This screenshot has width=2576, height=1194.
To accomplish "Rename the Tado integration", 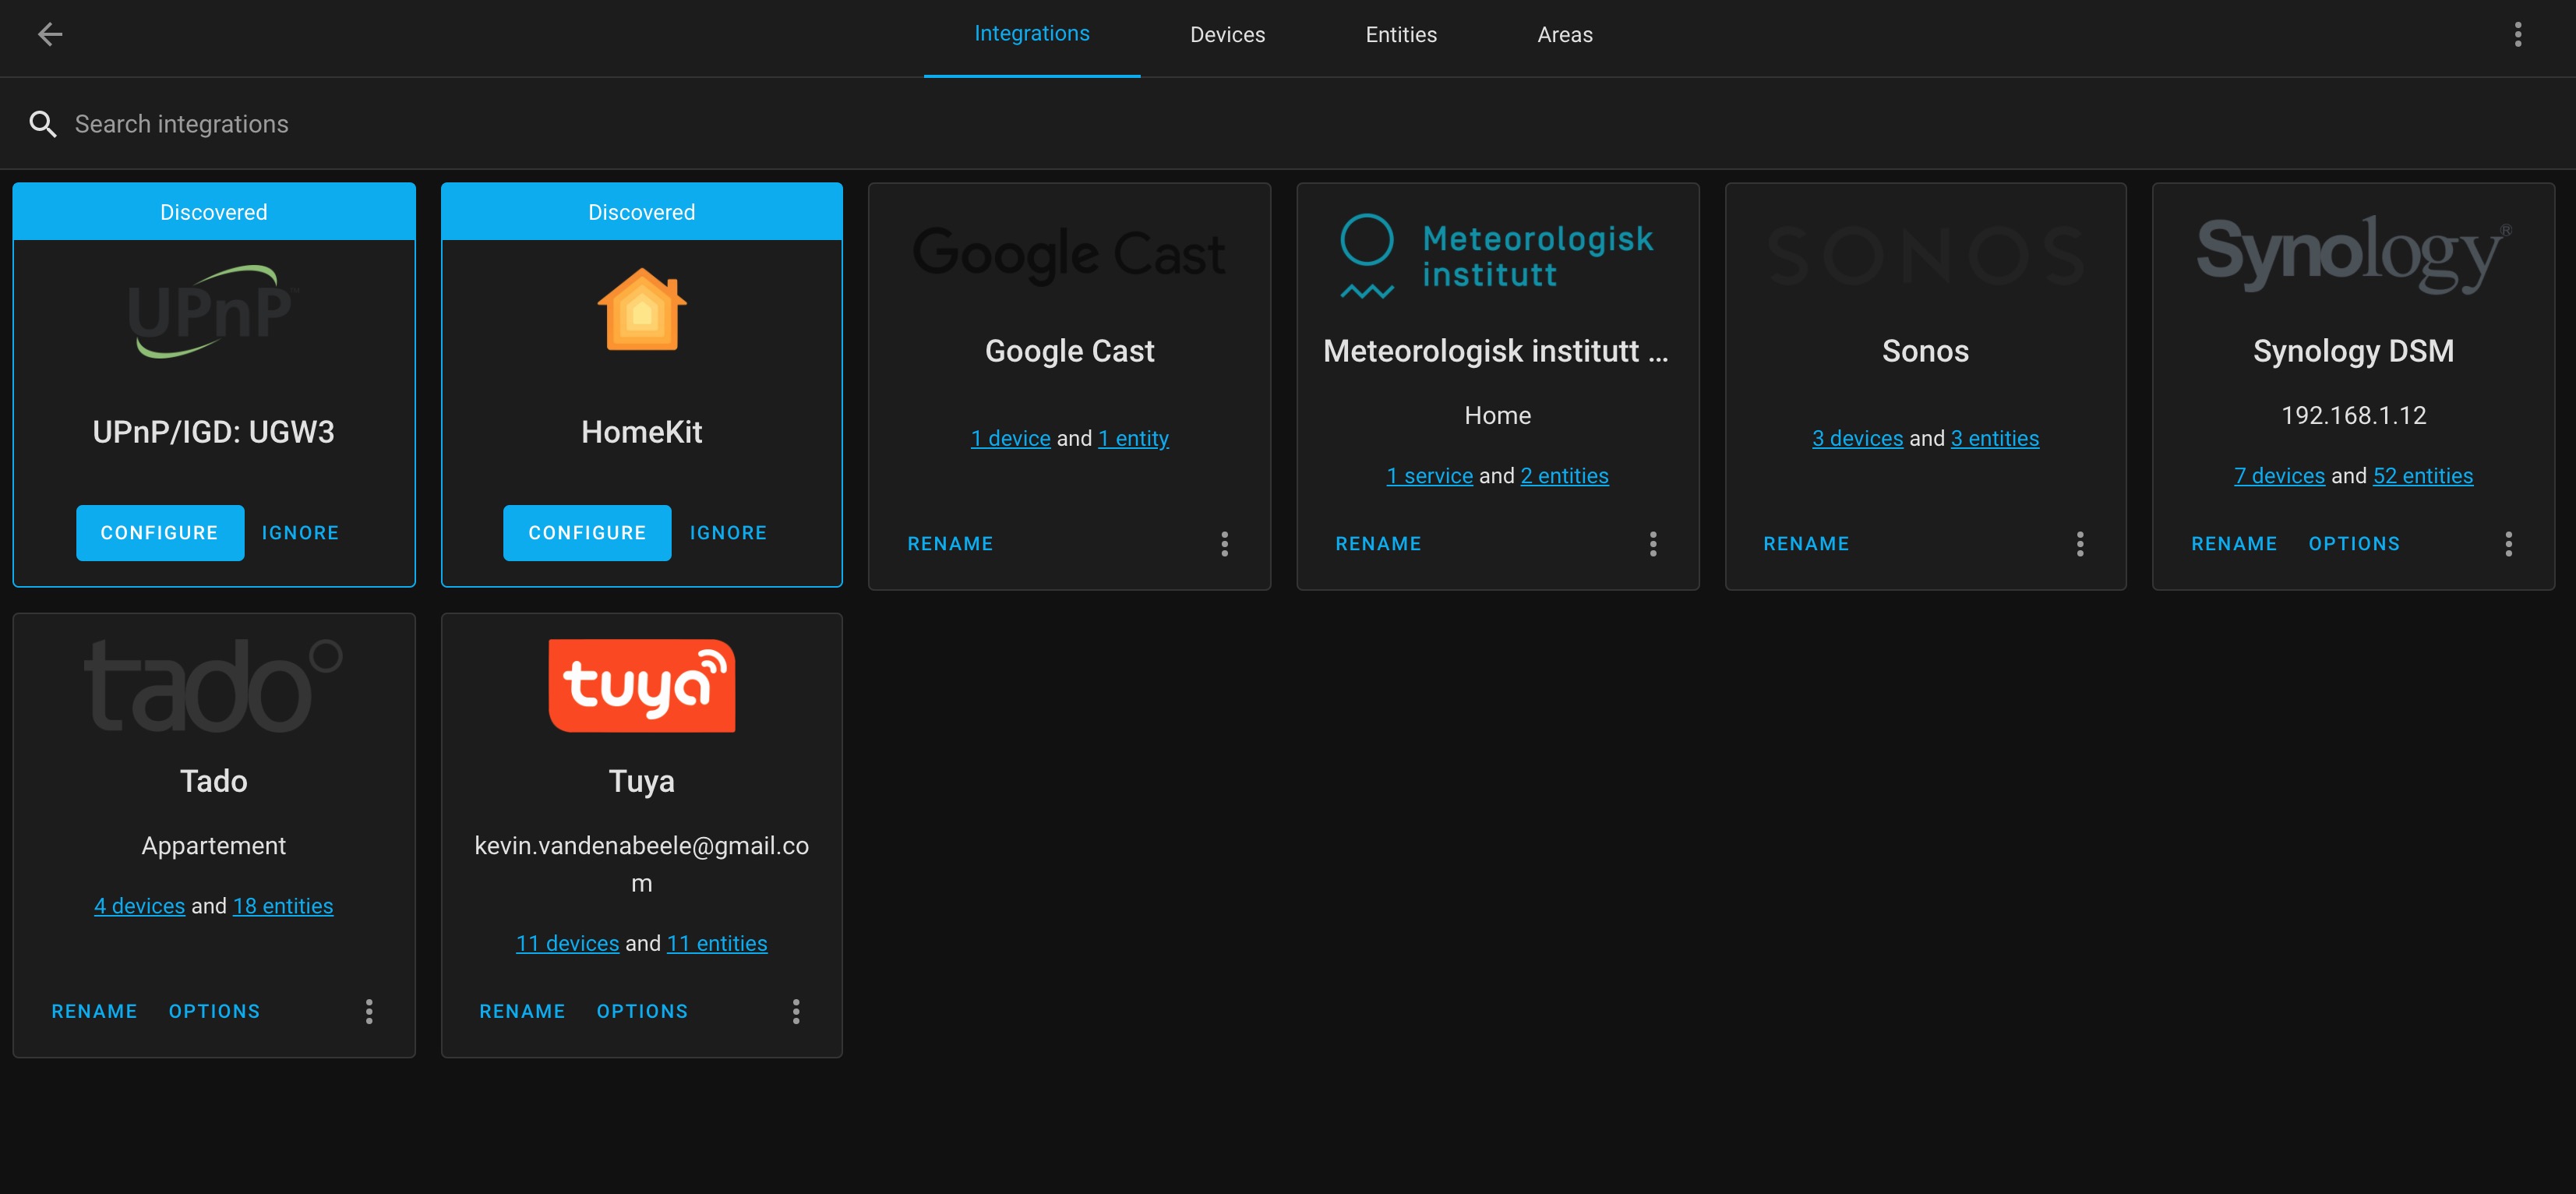I will pos(94,1012).
